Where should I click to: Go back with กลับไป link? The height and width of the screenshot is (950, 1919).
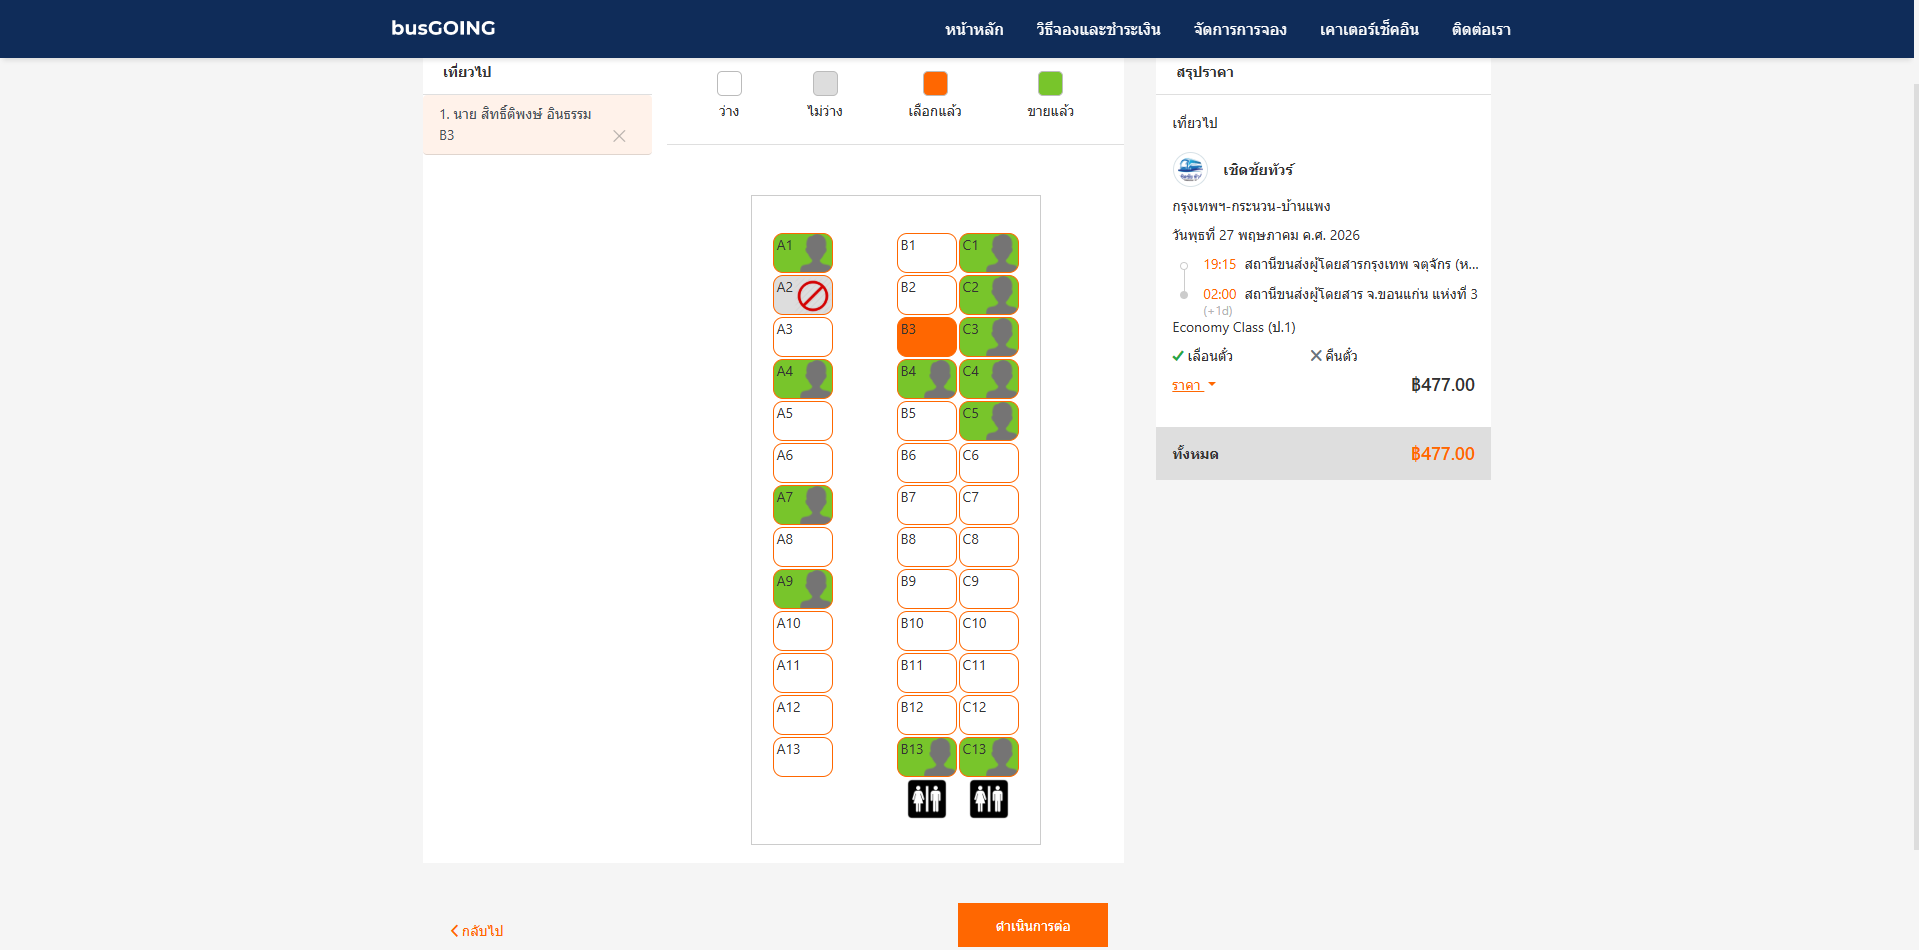point(477,931)
